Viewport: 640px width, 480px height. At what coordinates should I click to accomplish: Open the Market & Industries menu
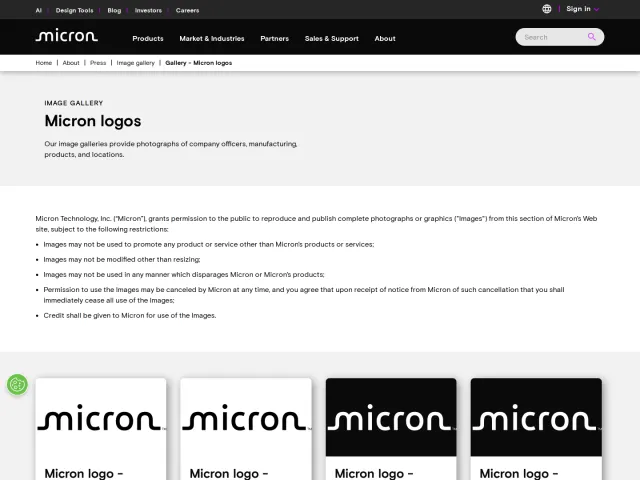212,38
